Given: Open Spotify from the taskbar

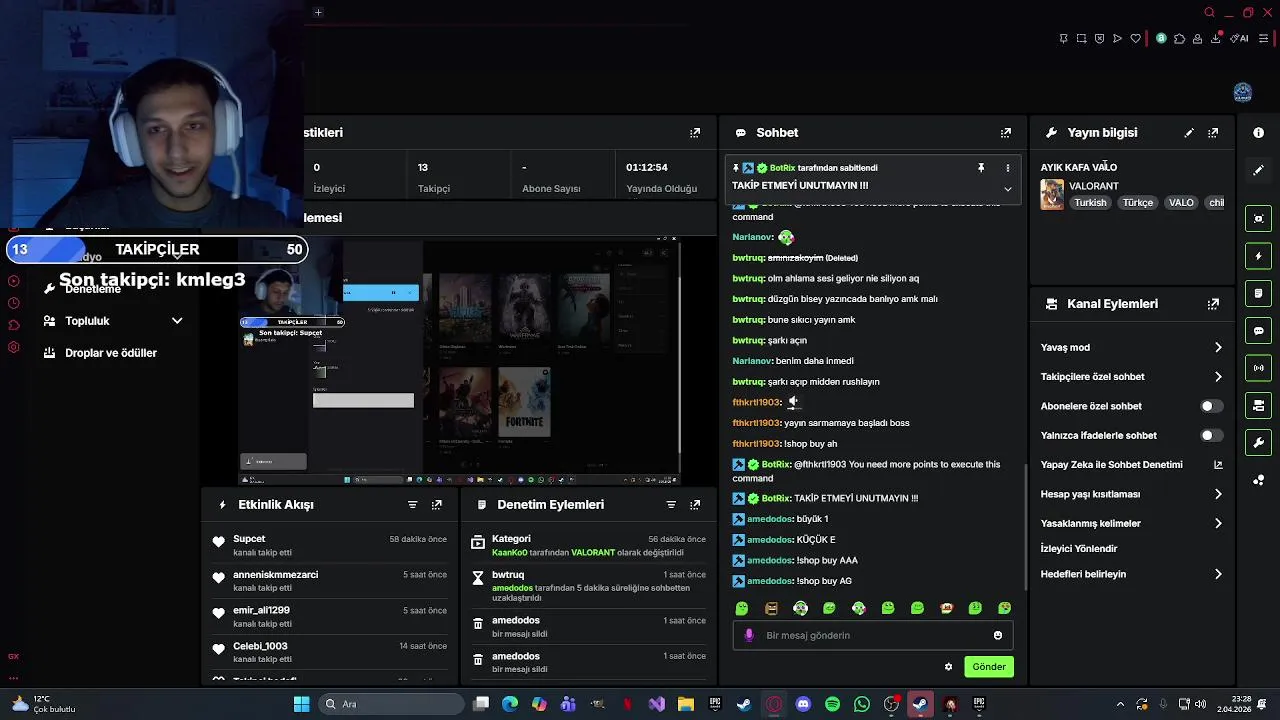Looking at the screenshot, I should tap(832, 704).
